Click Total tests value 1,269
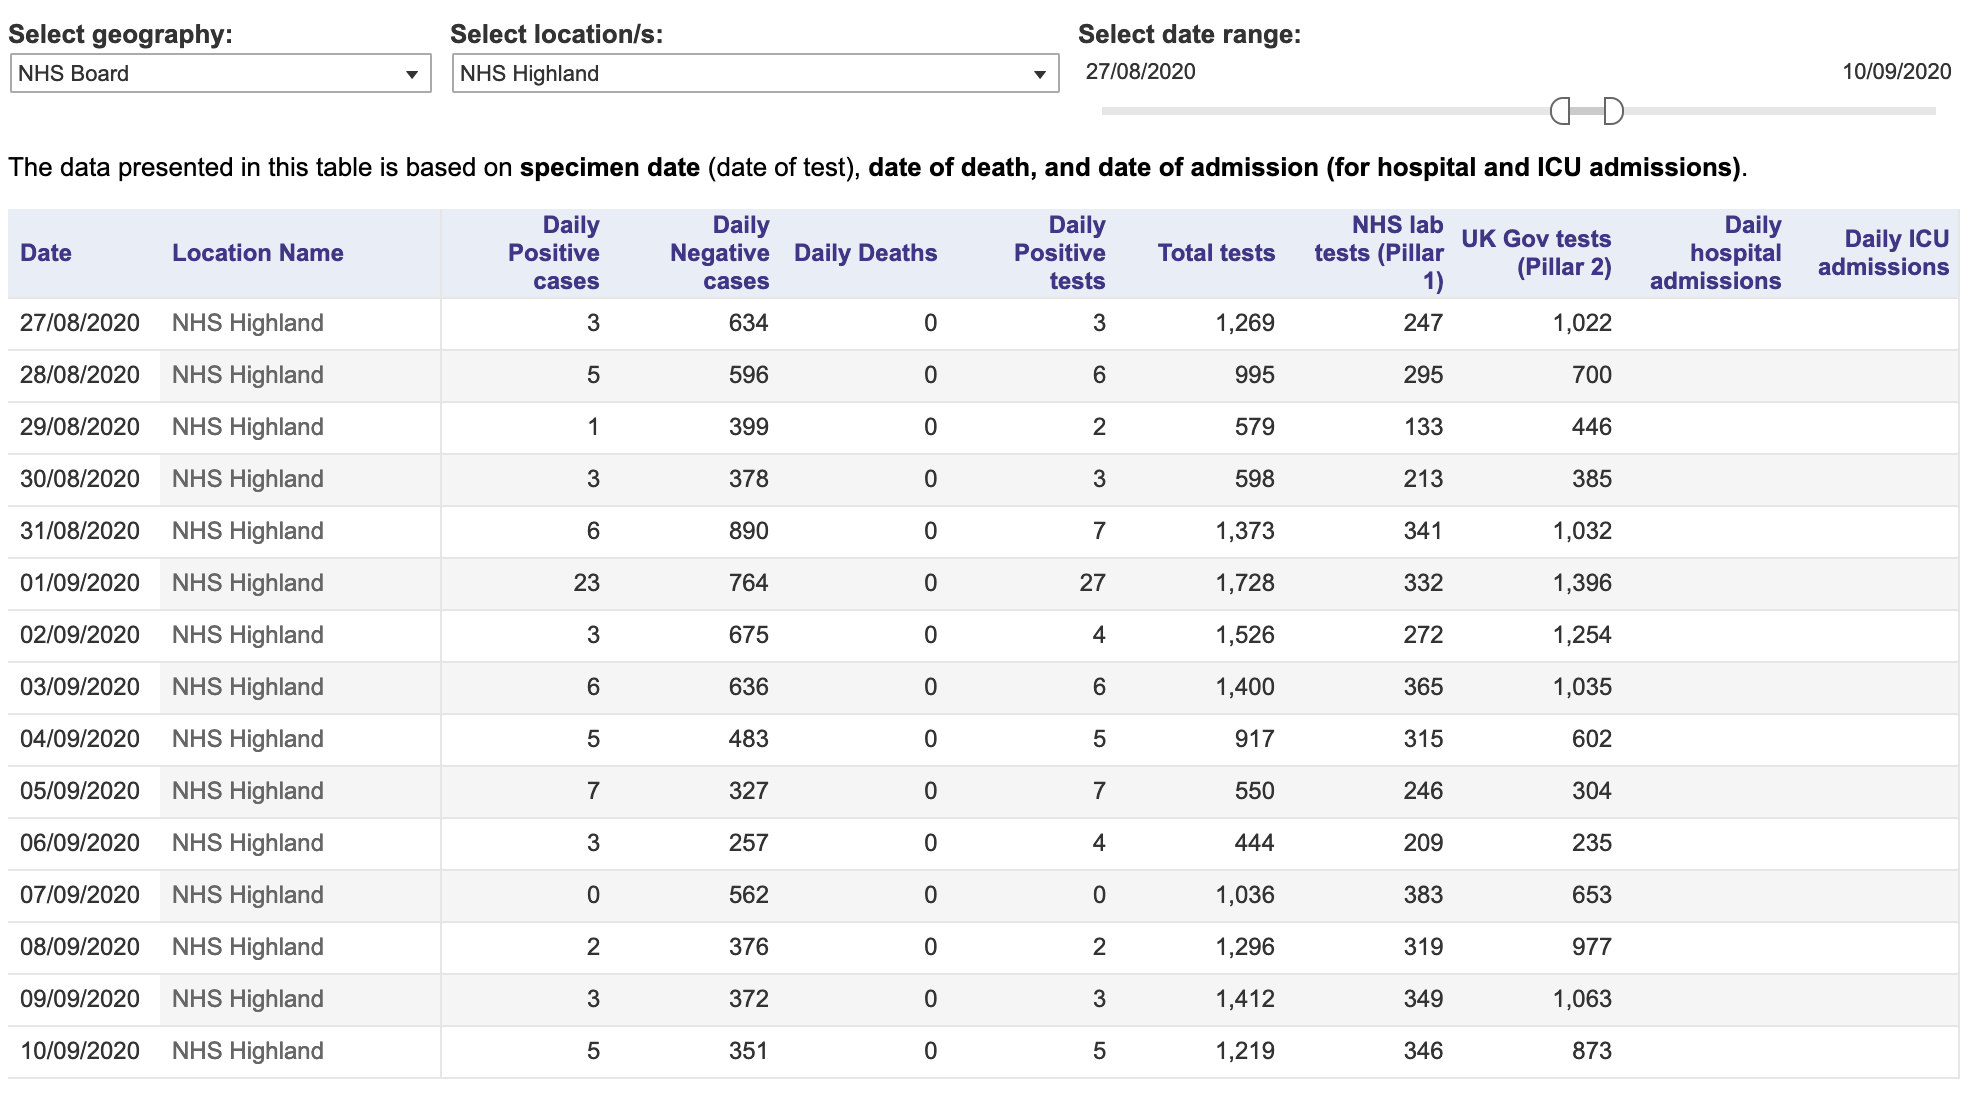Image resolution: width=1976 pixels, height=1098 pixels. tap(1245, 323)
